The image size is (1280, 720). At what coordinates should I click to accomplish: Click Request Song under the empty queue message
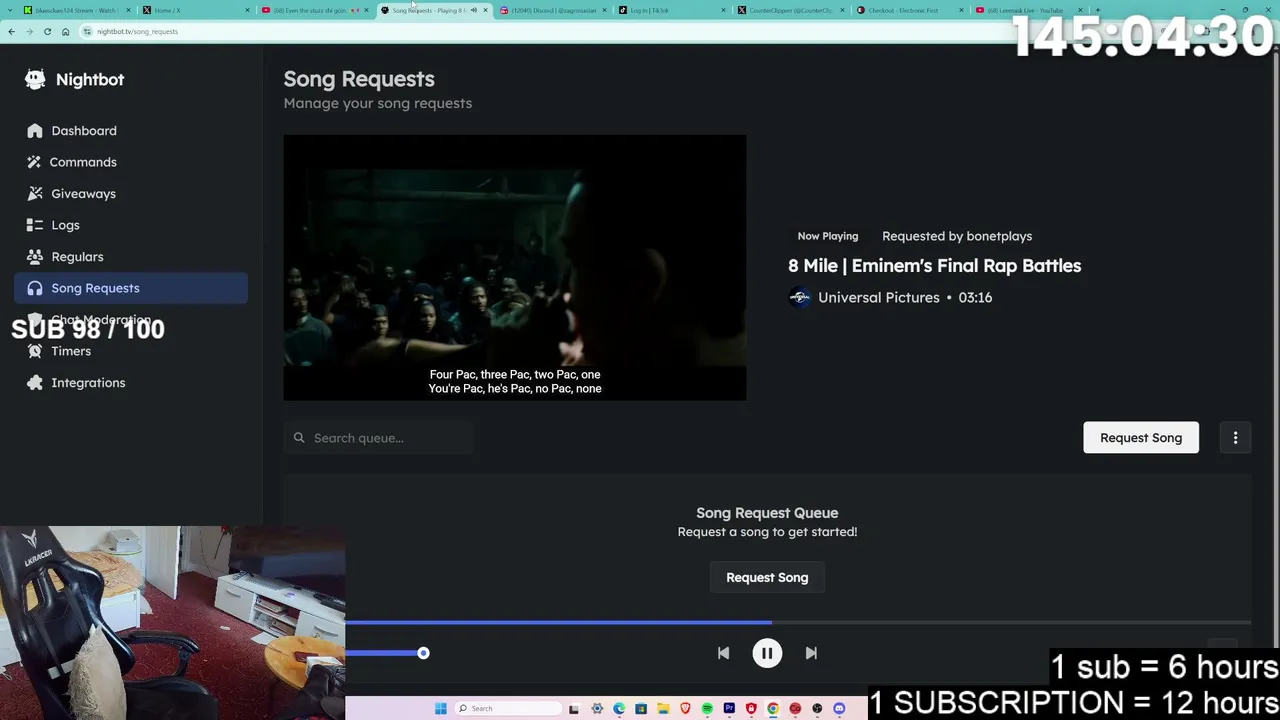pyautogui.click(x=767, y=577)
